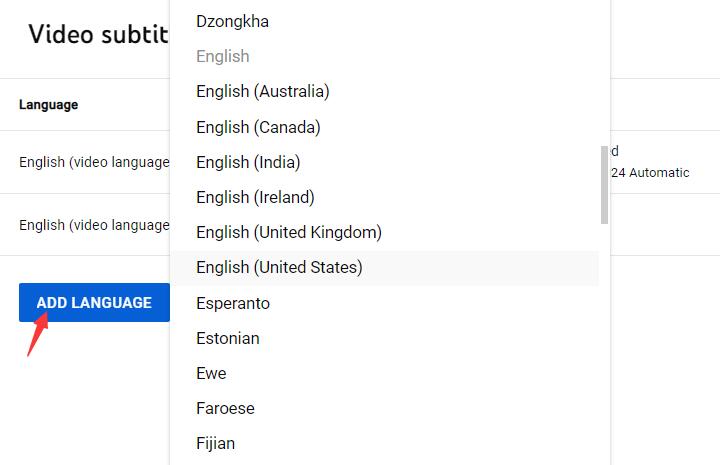Pick English (India) from the list
This screenshot has width=720, height=465.
click(248, 162)
